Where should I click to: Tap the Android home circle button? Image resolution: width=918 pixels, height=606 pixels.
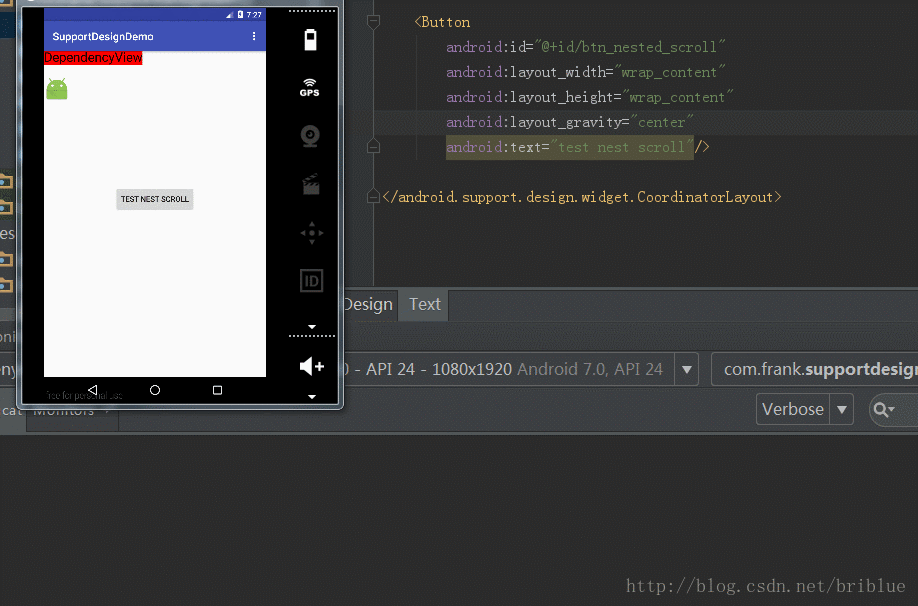point(155,390)
